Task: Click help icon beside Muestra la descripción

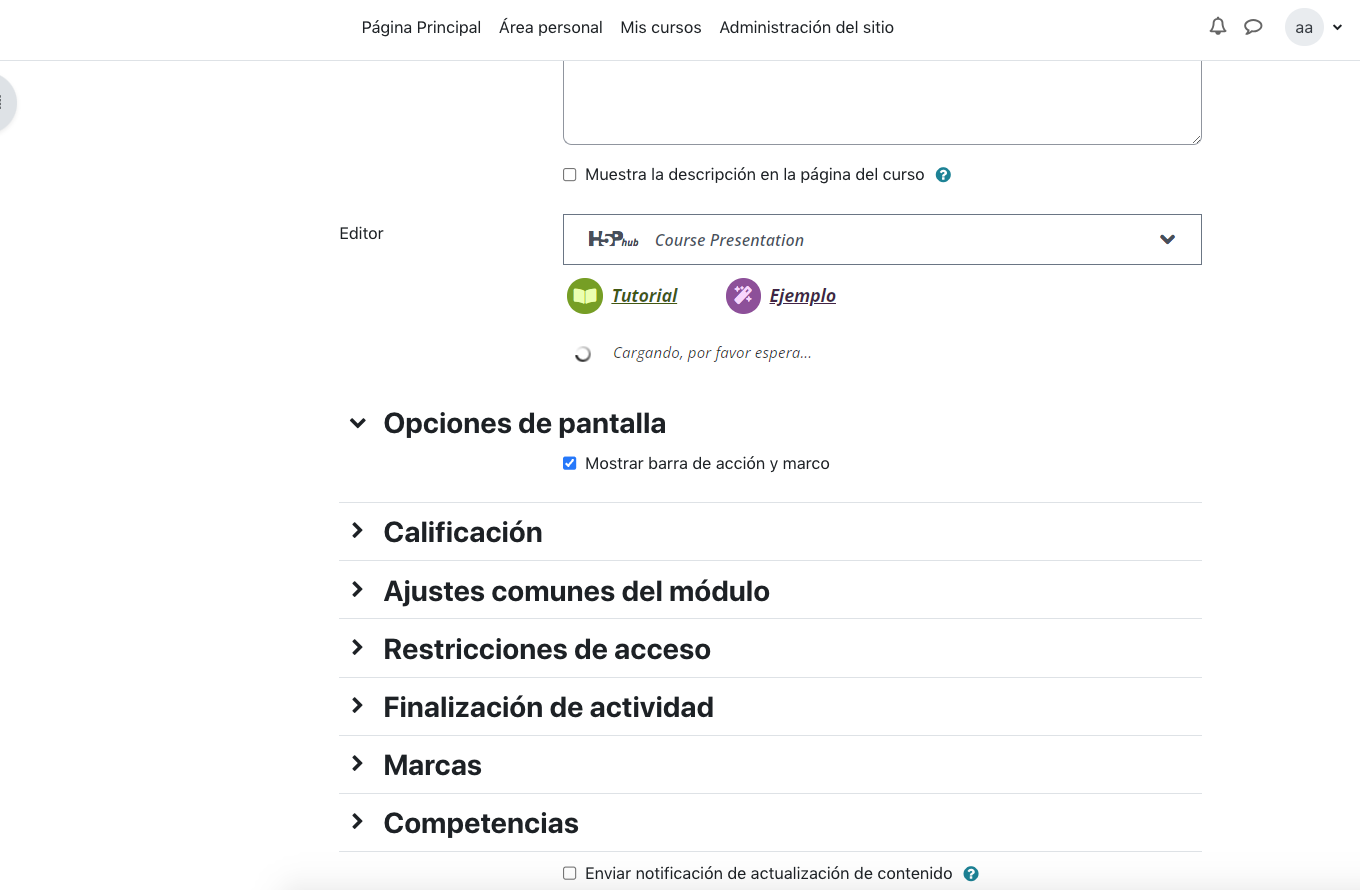Action: (x=943, y=175)
